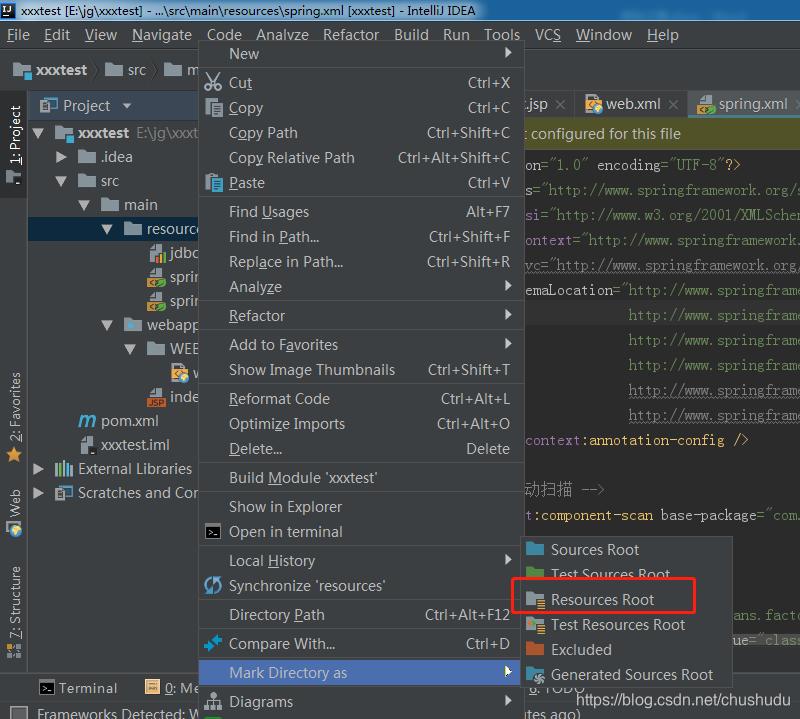Expand the .idea folder
This screenshot has height=719, width=800.
(61, 157)
